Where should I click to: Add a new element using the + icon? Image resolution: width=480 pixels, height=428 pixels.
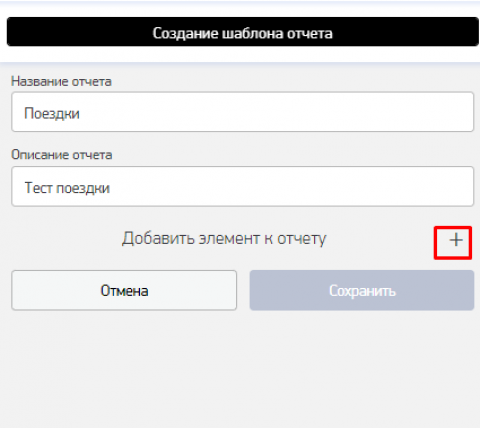455,240
